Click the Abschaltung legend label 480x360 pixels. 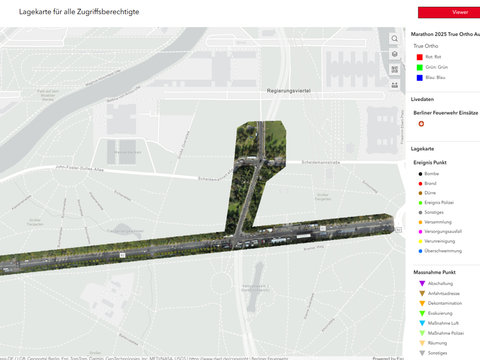coord(440,284)
